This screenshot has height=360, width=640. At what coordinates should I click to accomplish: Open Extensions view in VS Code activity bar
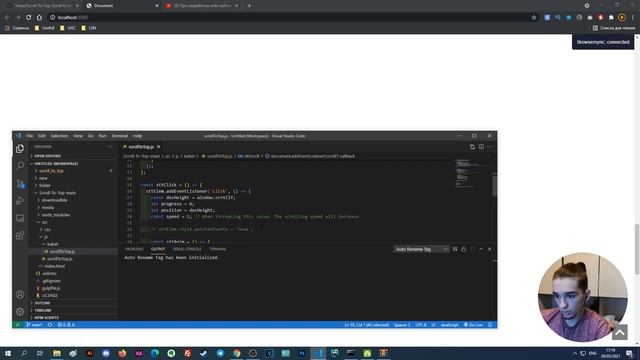pos(20,236)
